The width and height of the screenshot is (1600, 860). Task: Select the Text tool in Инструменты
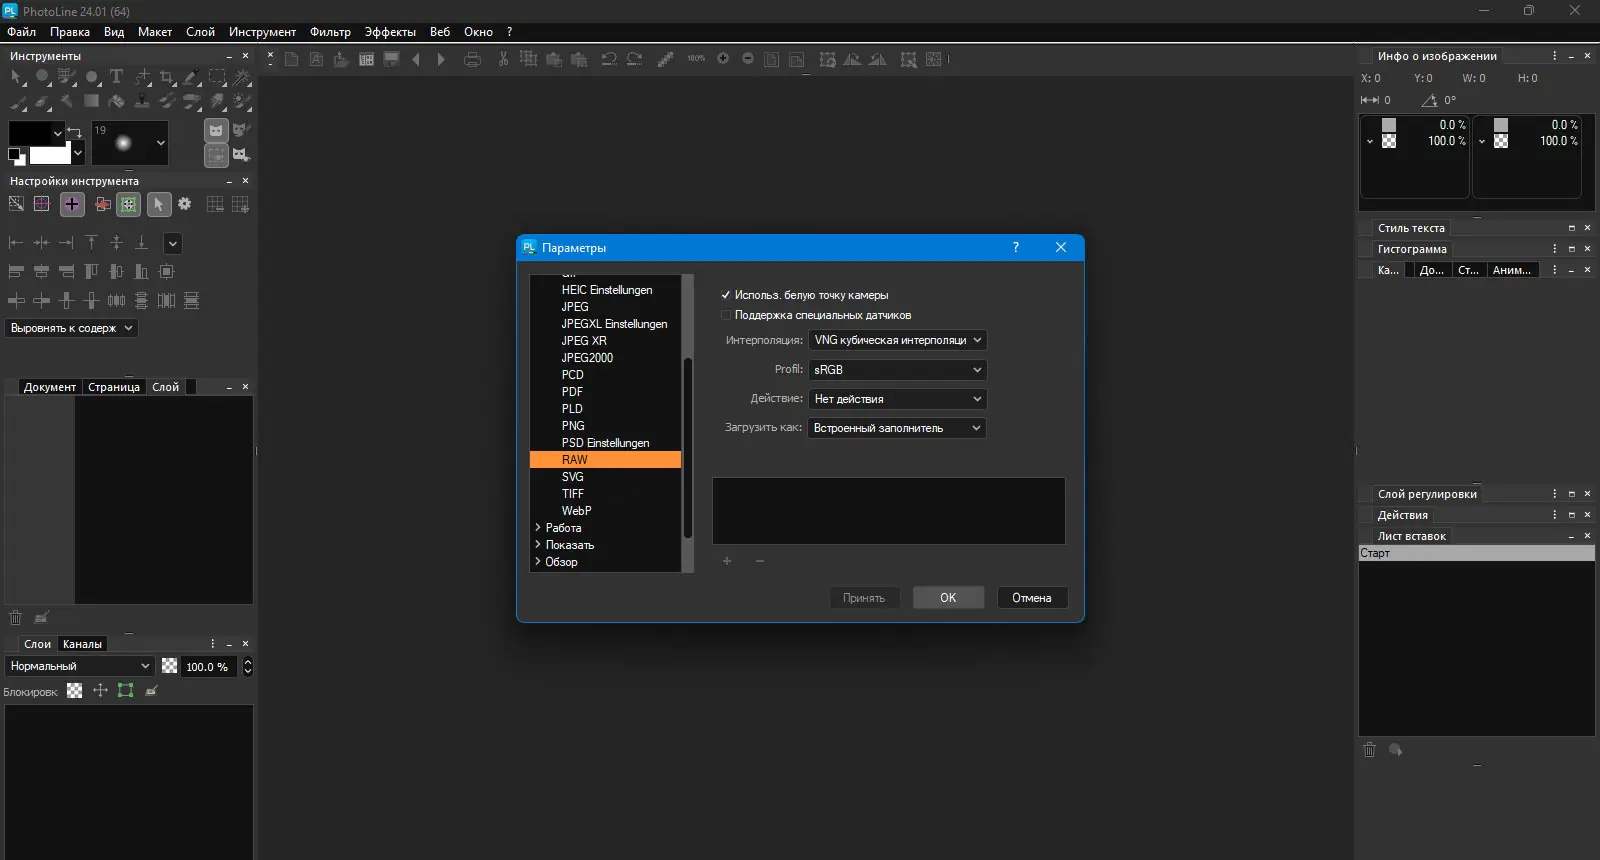(116, 77)
